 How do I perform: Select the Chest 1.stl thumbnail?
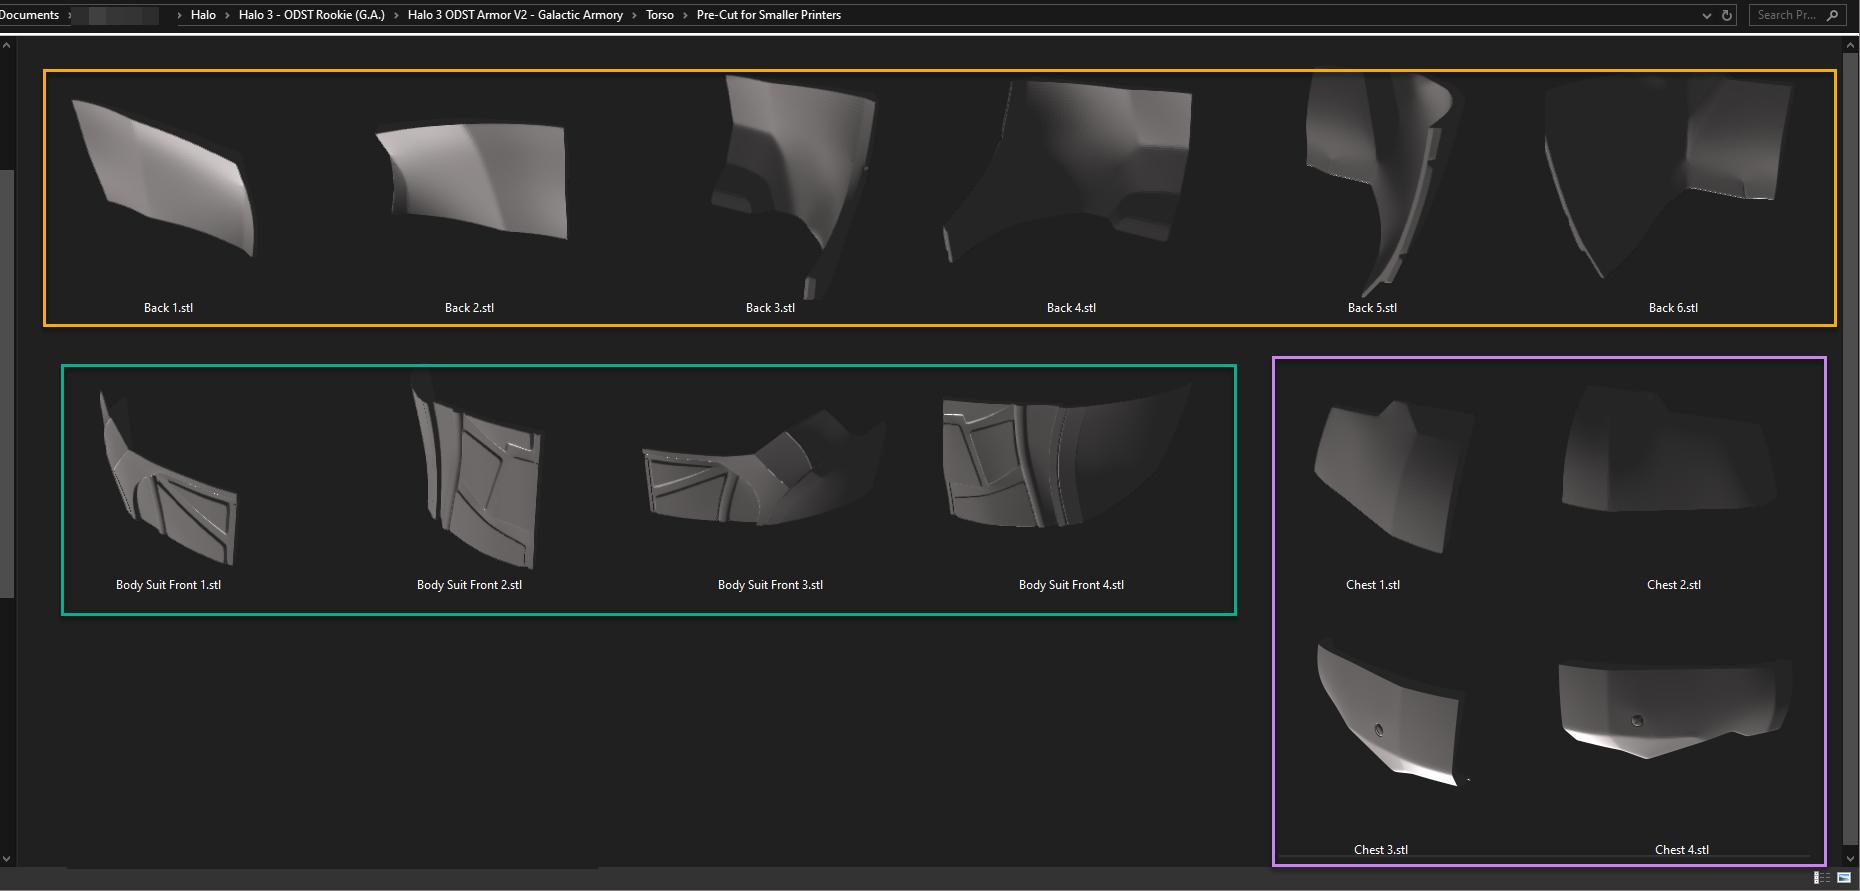pos(1394,476)
